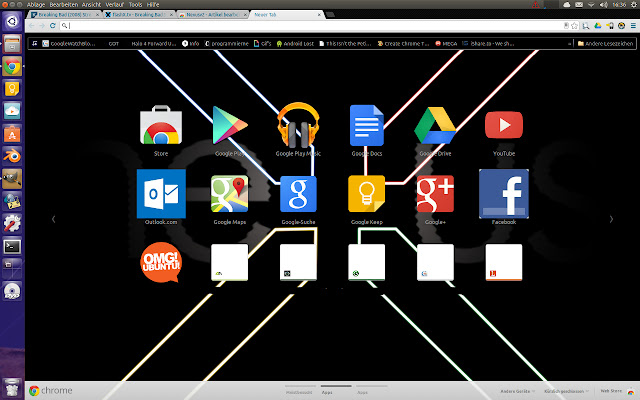Screen dimensions: 640x400
Task: Open the Bearbeiten menu
Action: 64,4
